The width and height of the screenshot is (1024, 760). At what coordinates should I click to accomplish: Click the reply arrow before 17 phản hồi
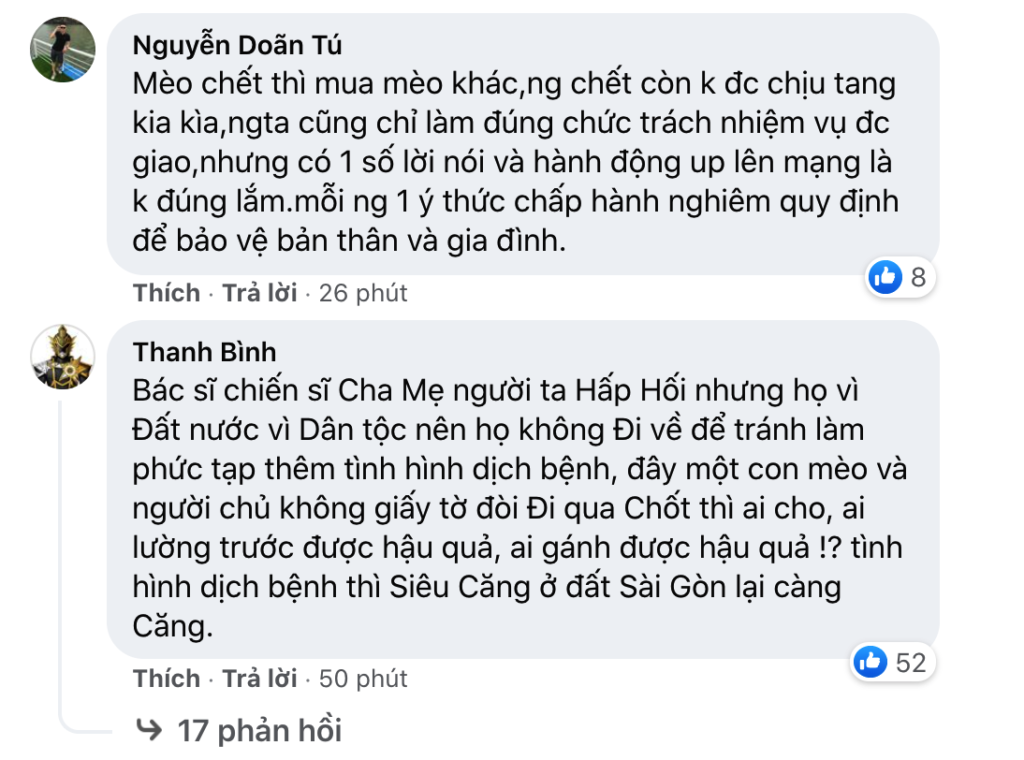pyautogui.click(x=149, y=731)
